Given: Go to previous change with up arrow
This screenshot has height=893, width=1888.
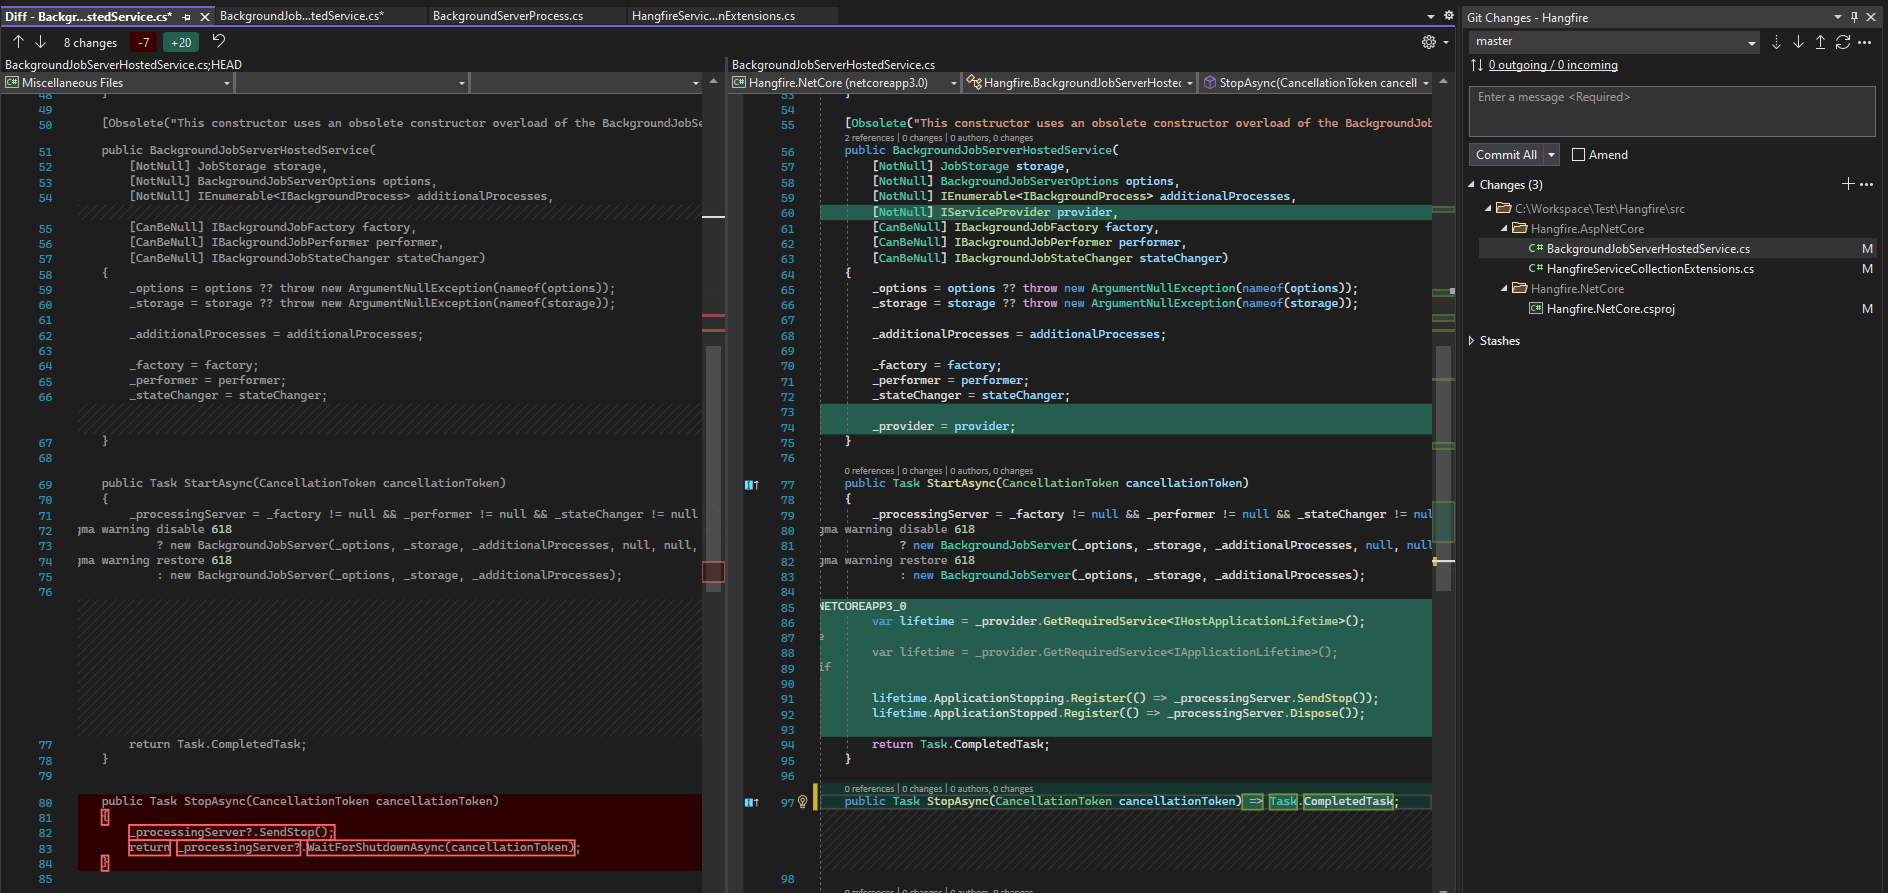Looking at the screenshot, I should (18, 42).
